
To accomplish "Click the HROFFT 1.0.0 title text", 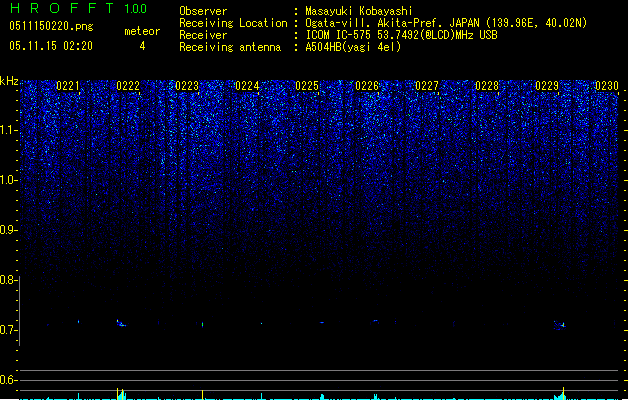I will click(78, 8).
